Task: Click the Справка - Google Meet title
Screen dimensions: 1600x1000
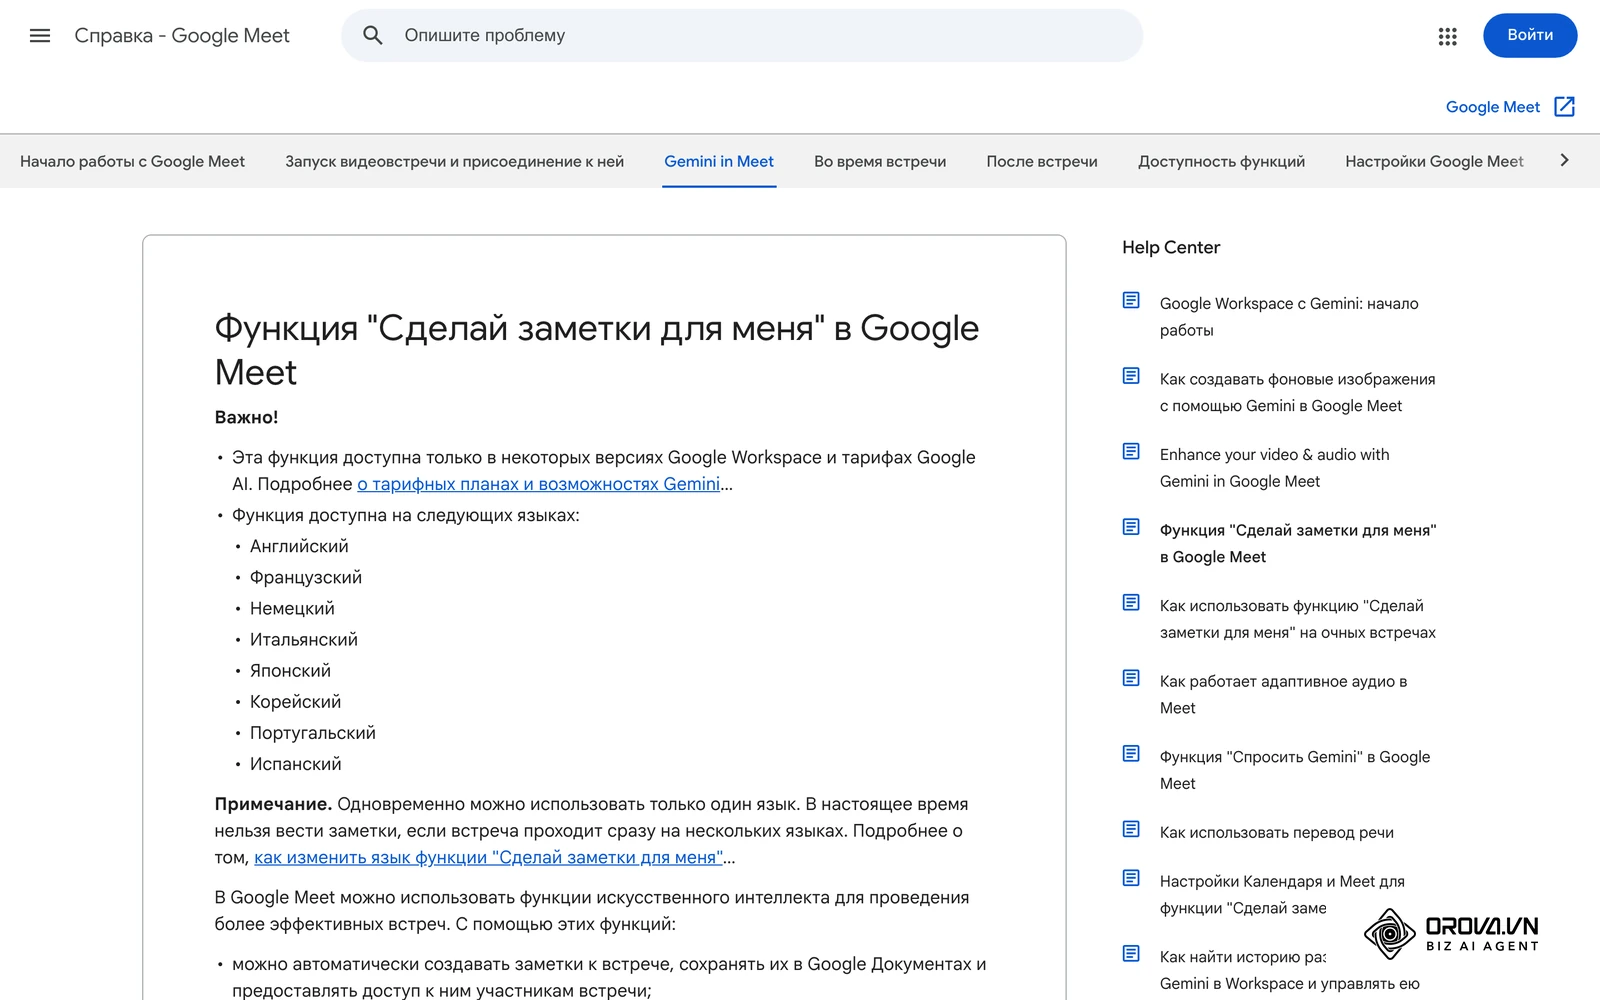Action: (182, 36)
